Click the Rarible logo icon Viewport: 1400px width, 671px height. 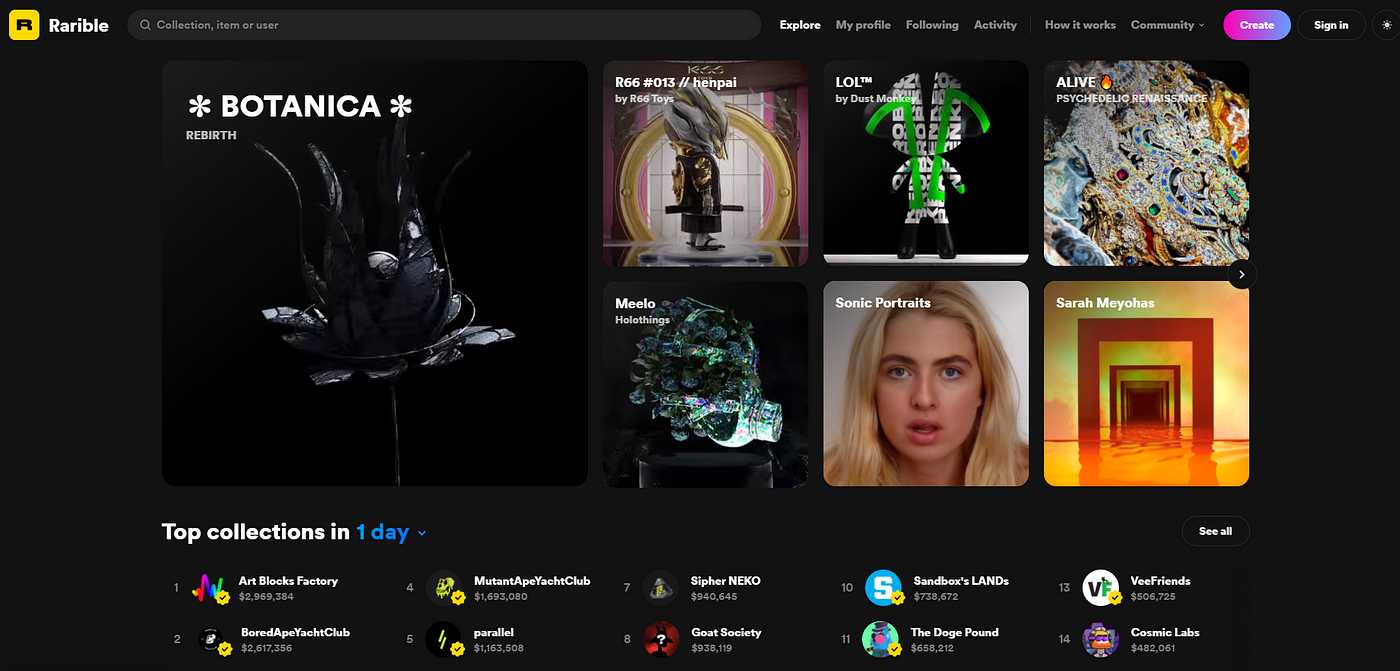pos(24,25)
